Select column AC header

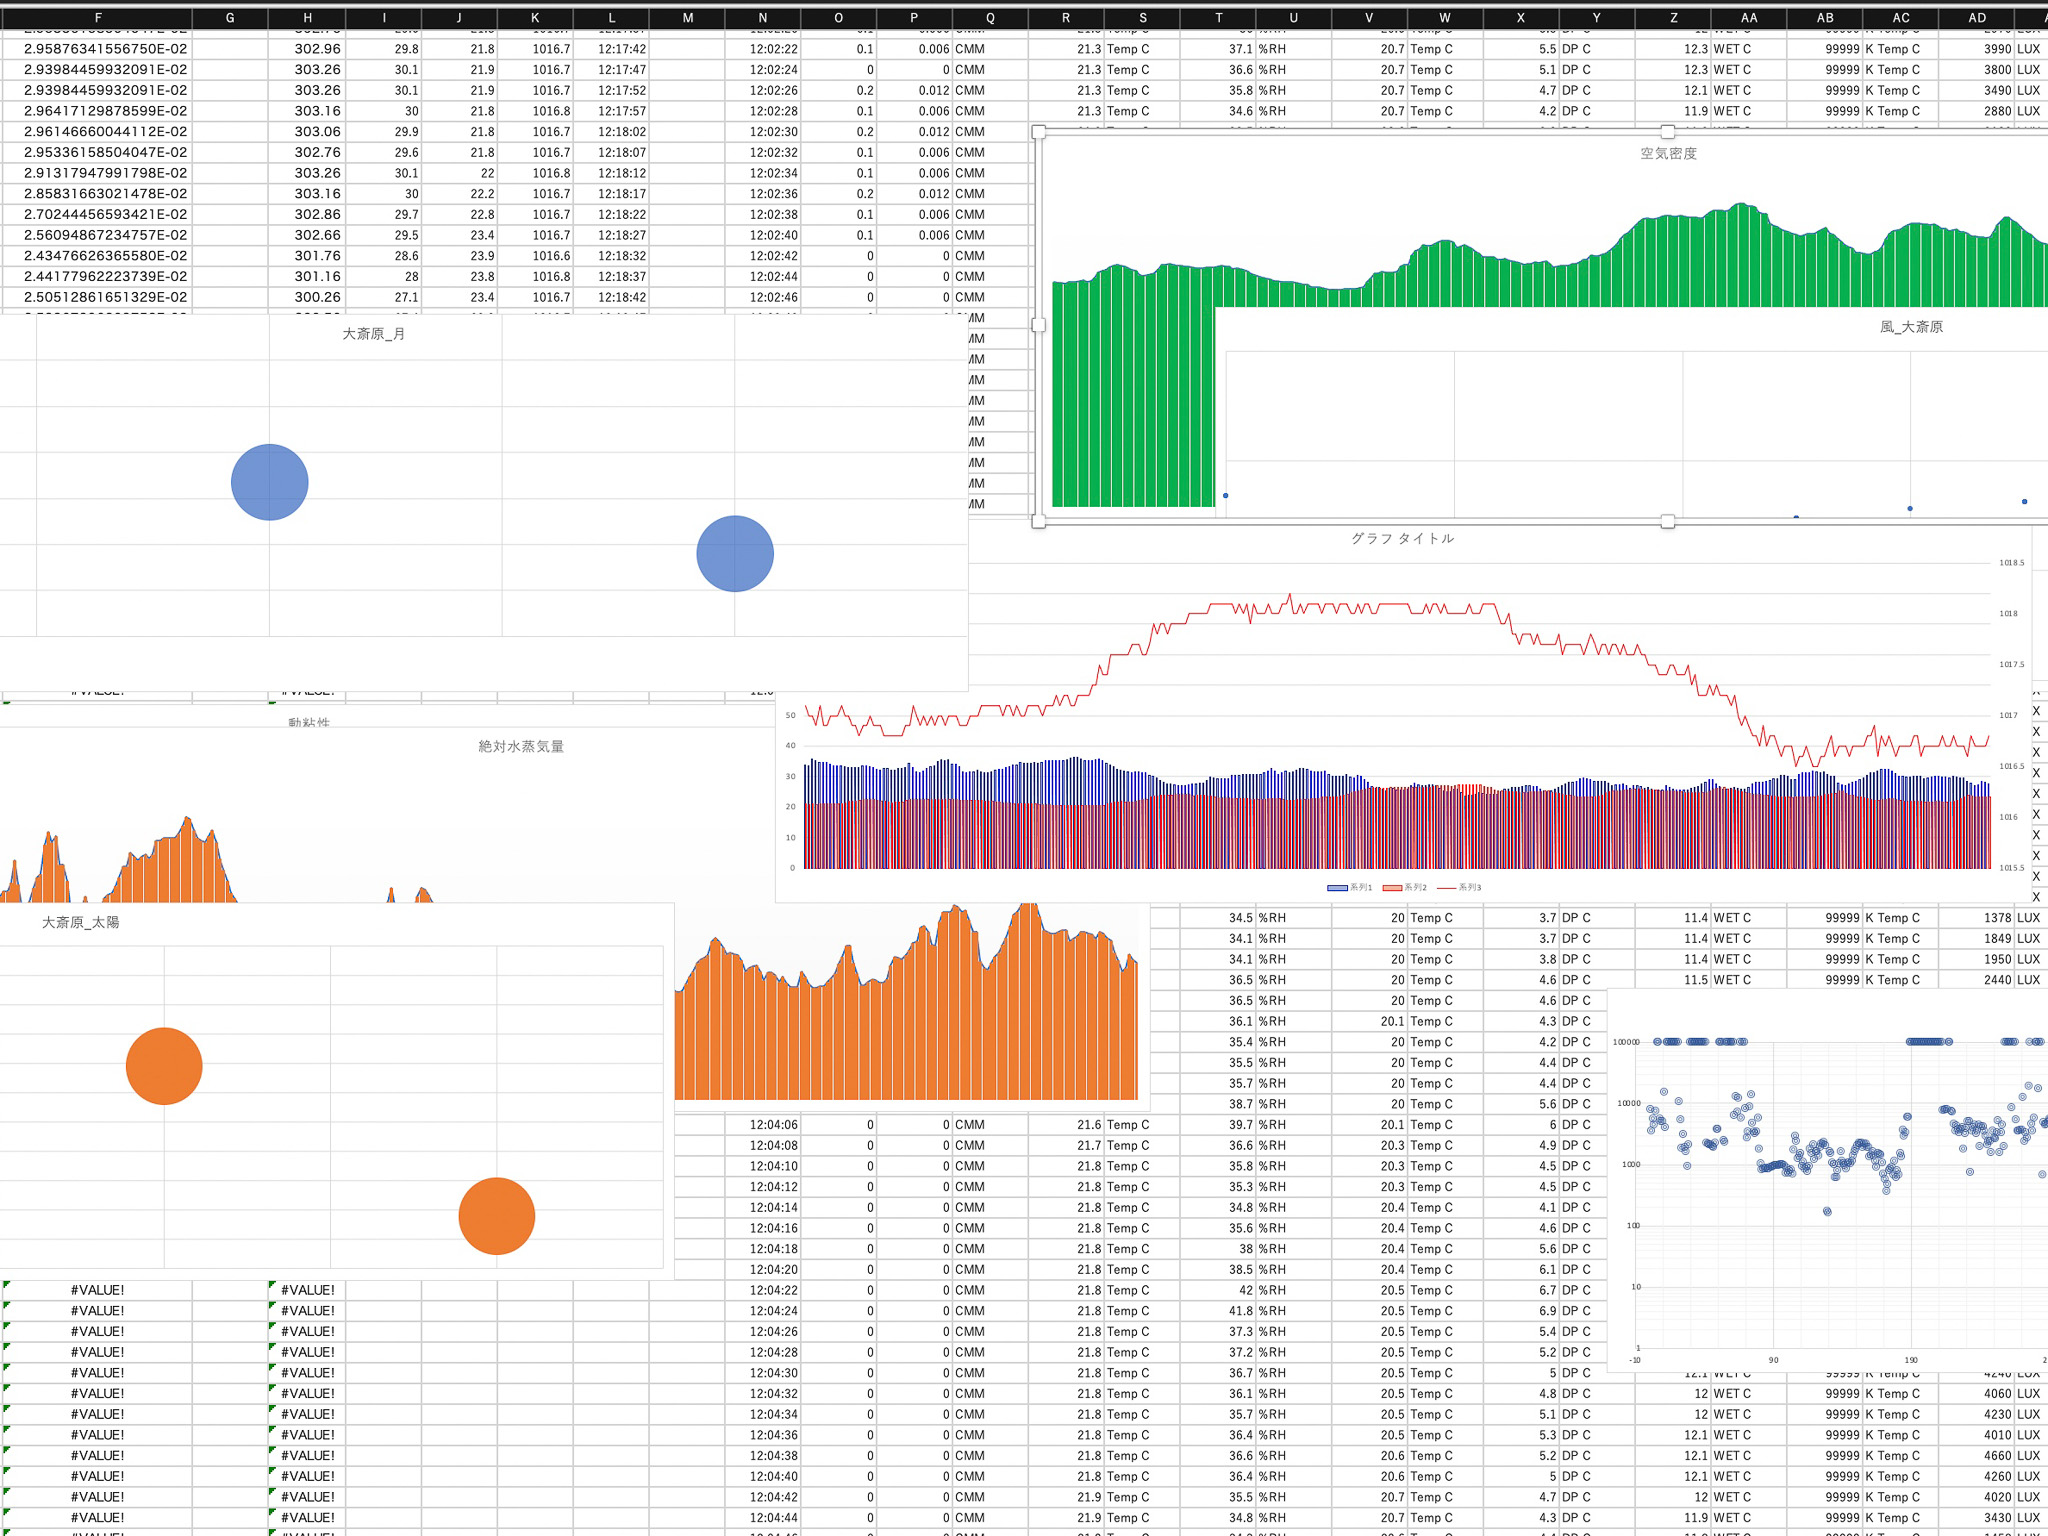point(1901,18)
